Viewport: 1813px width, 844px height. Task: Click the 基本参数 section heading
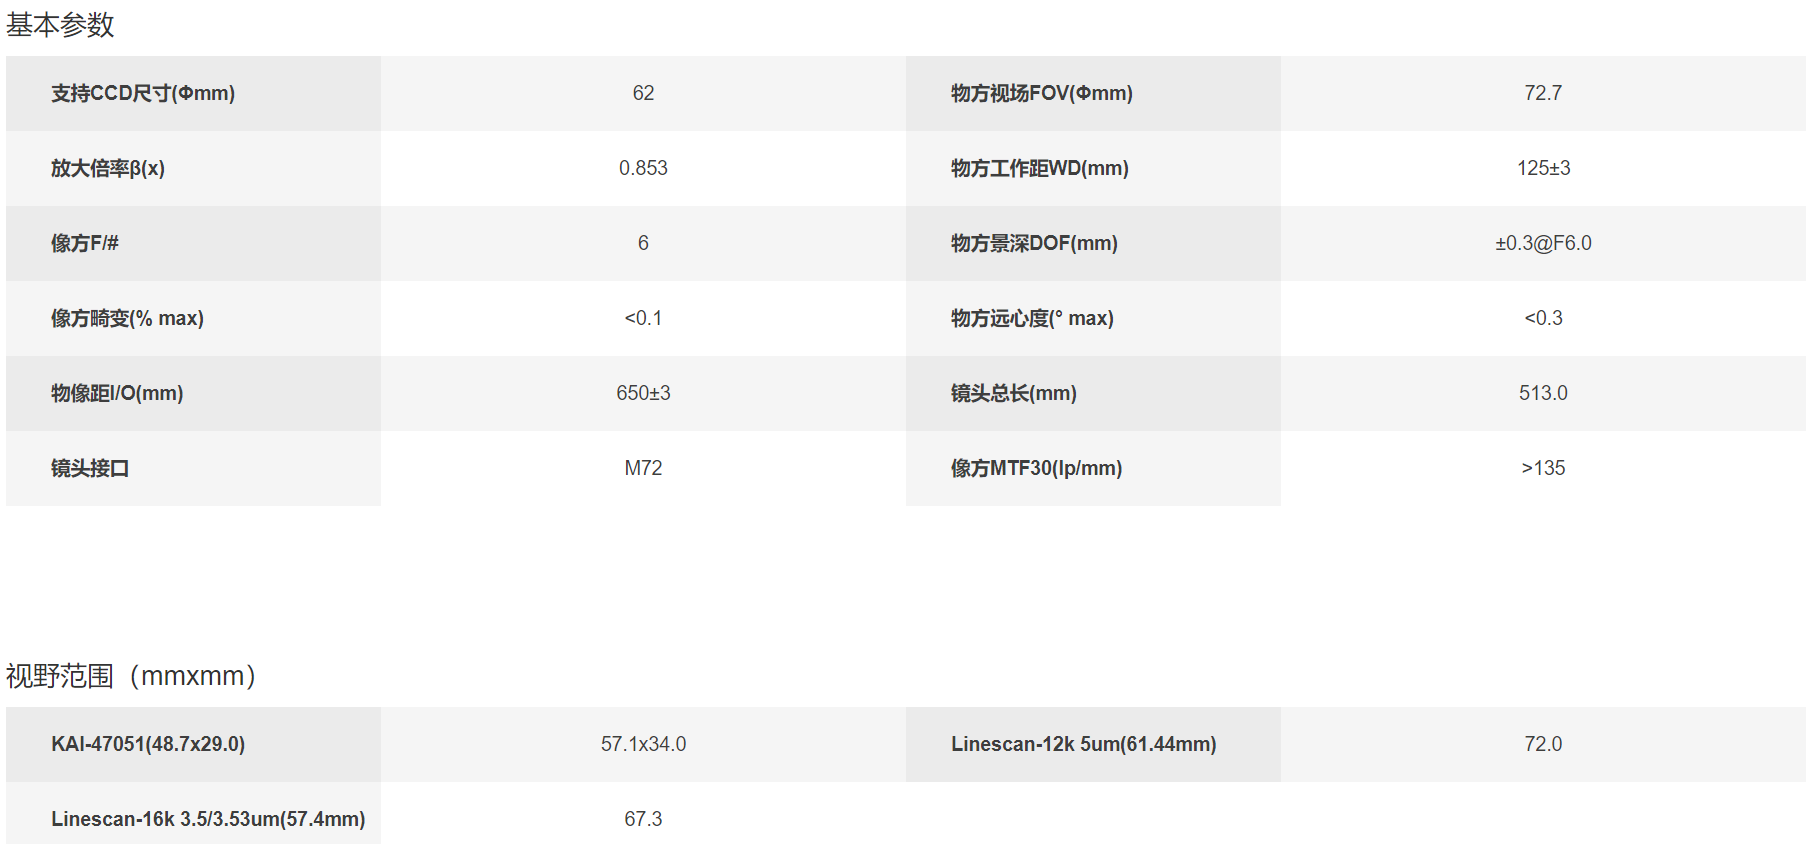click(60, 25)
